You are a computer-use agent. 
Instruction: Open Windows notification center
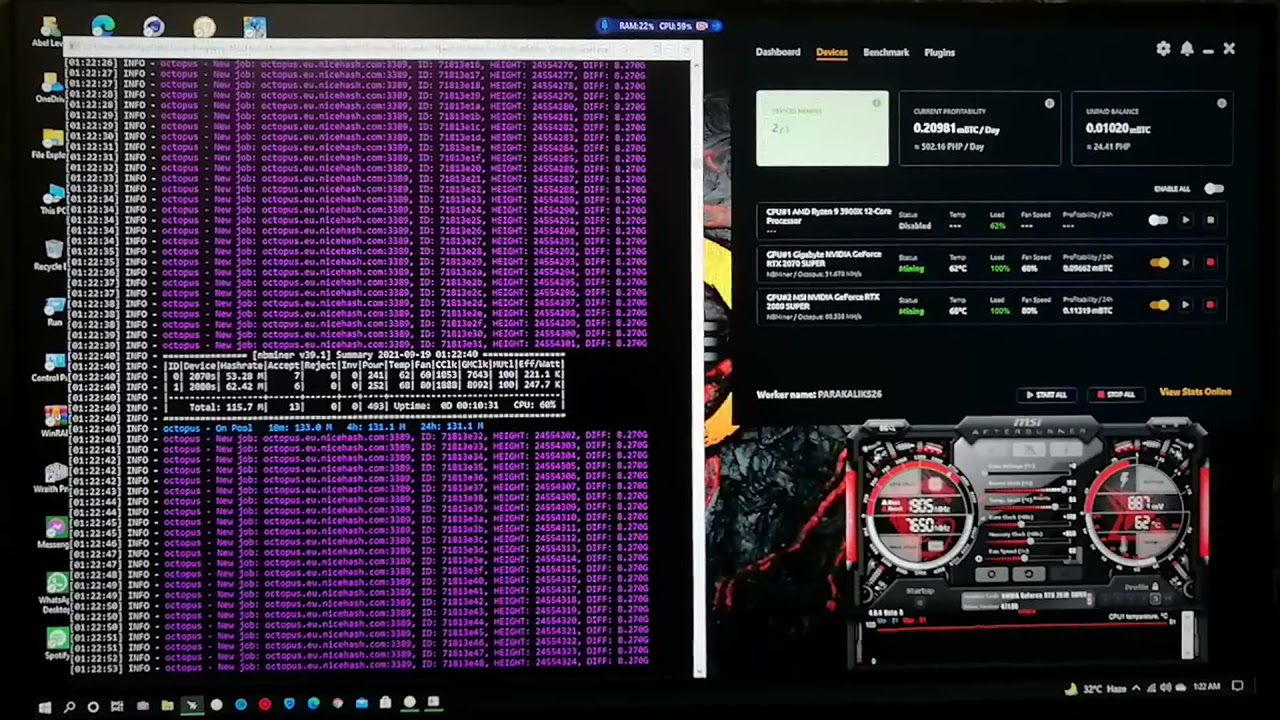1237,687
